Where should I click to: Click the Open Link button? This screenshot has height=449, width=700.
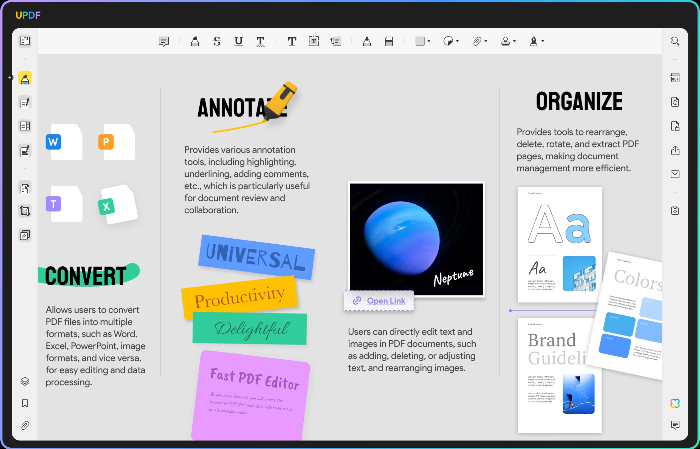click(379, 301)
